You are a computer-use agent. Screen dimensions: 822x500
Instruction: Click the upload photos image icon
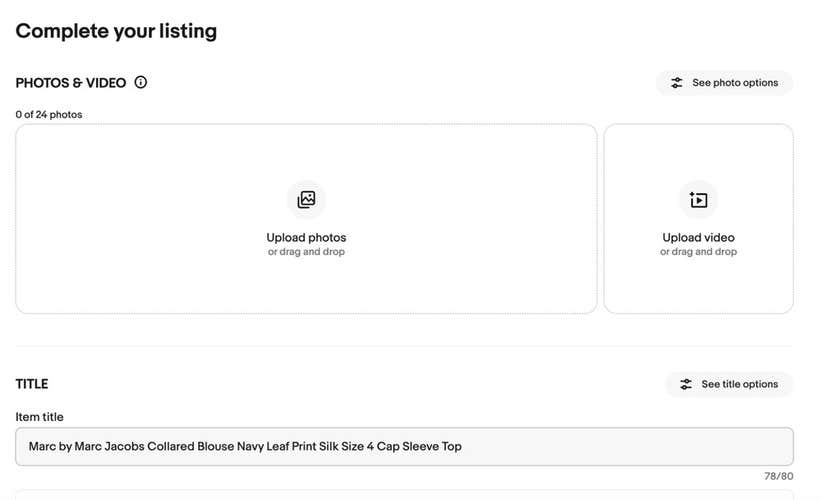(x=306, y=200)
